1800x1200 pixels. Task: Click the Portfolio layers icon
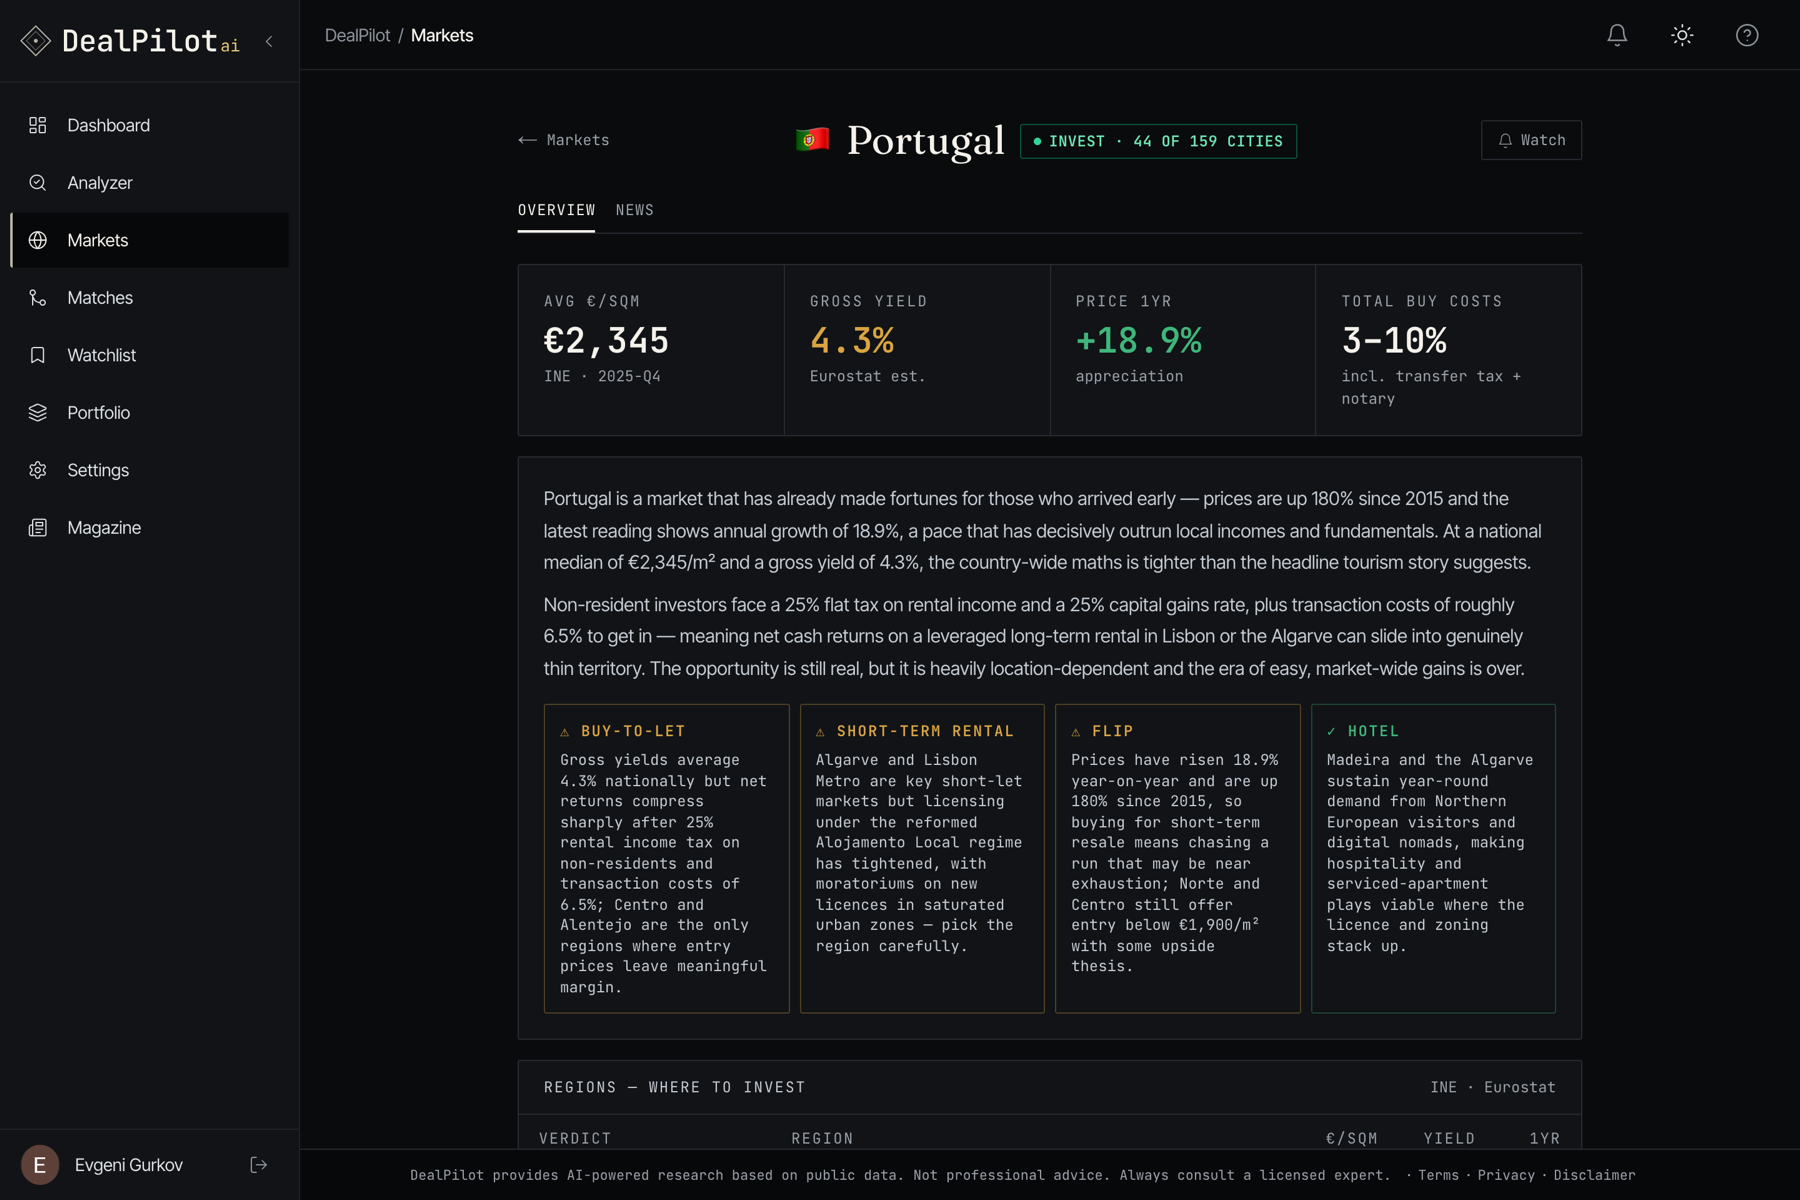click(x=38, y=413)
